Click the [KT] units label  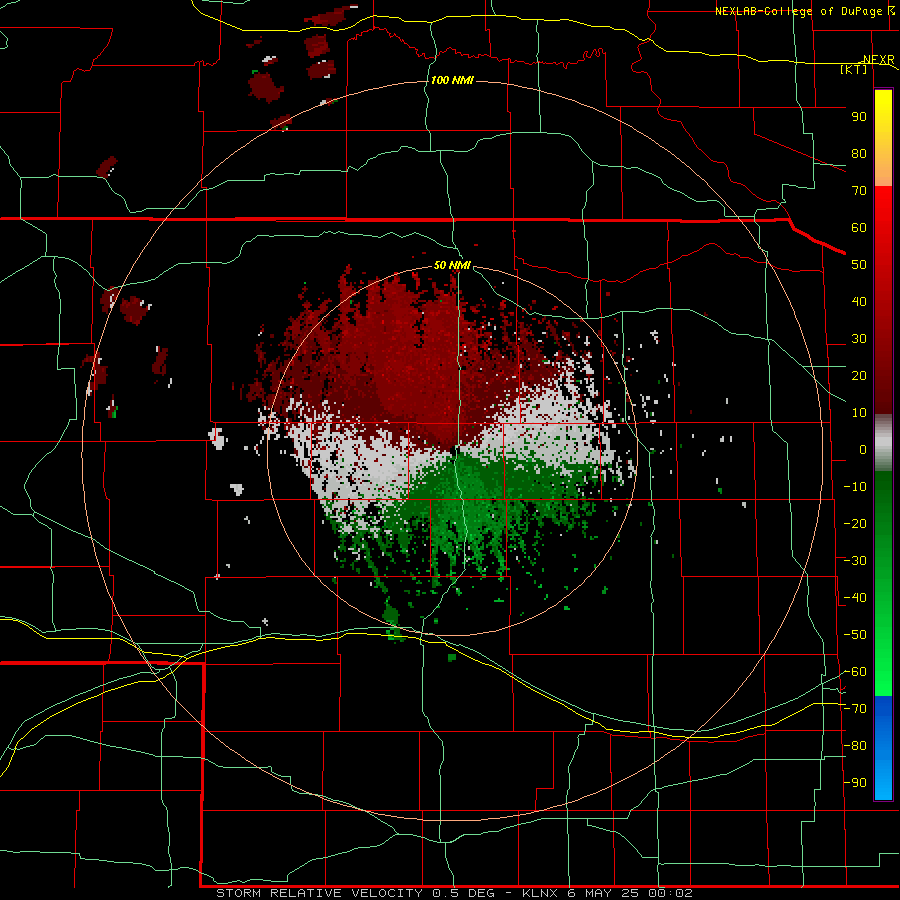854,69
